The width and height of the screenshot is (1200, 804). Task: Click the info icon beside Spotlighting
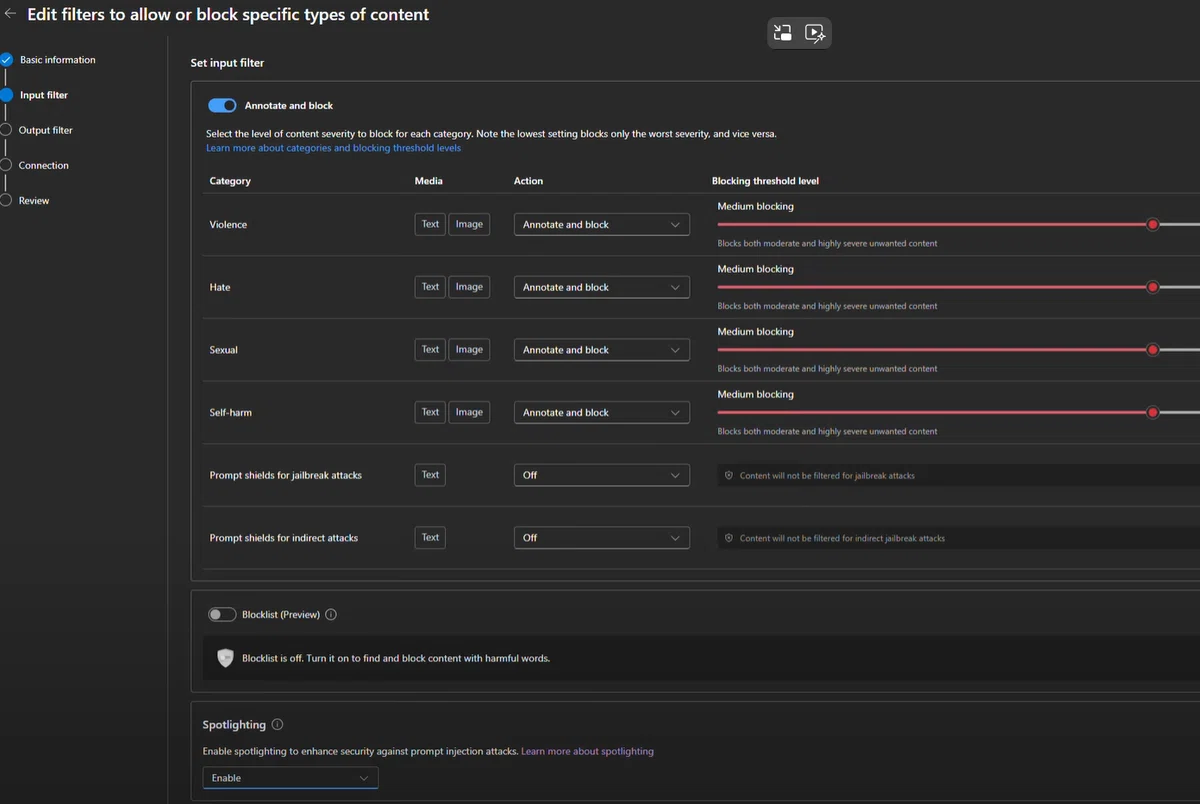pyautogui.click(x=278, y=725)
